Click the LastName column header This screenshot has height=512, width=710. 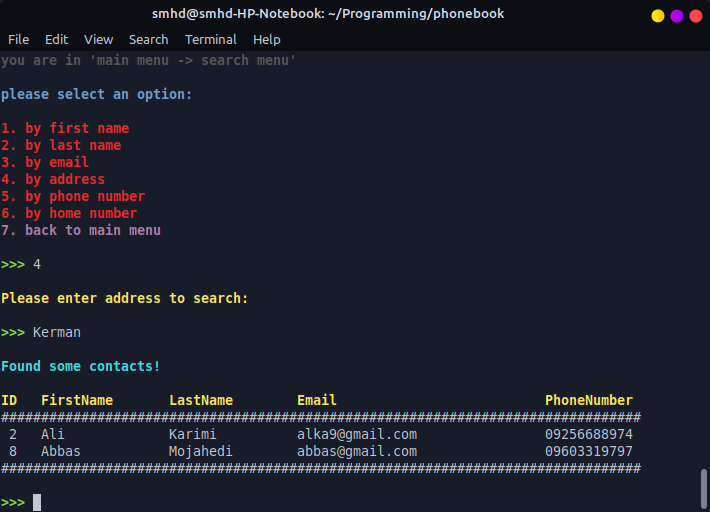[201, 400]
